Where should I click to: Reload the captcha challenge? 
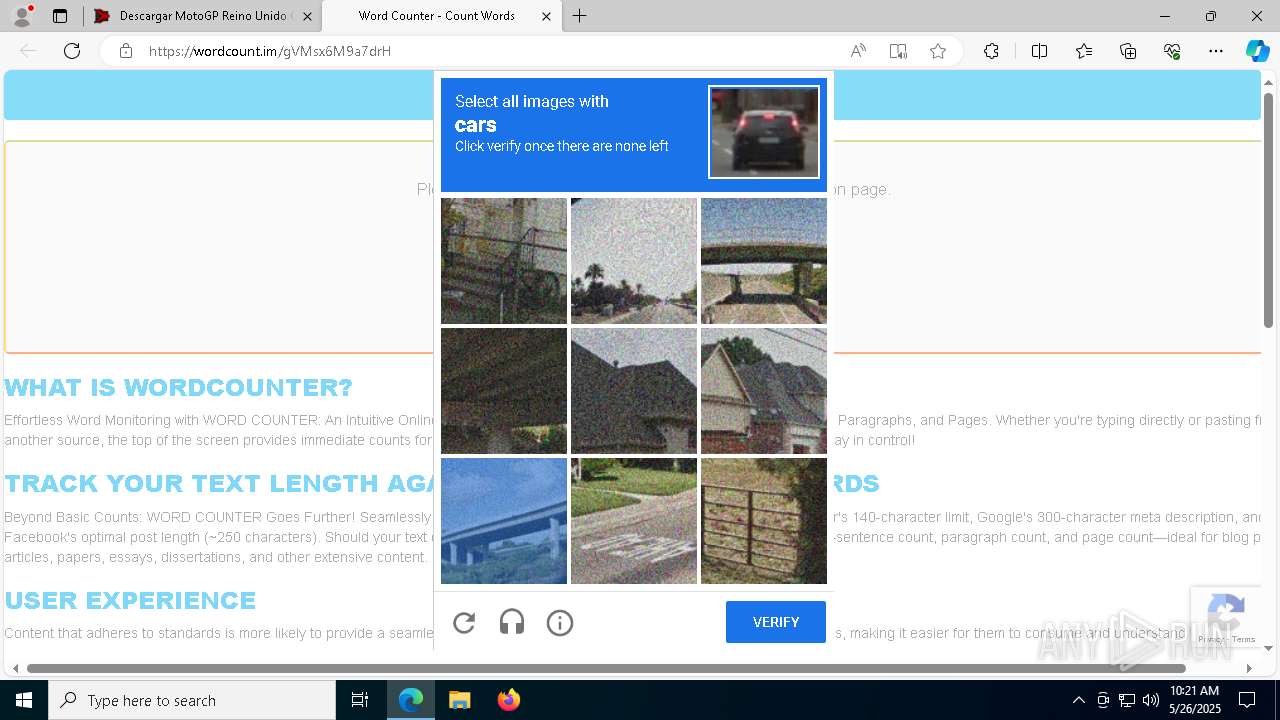[x=464, y=623]
